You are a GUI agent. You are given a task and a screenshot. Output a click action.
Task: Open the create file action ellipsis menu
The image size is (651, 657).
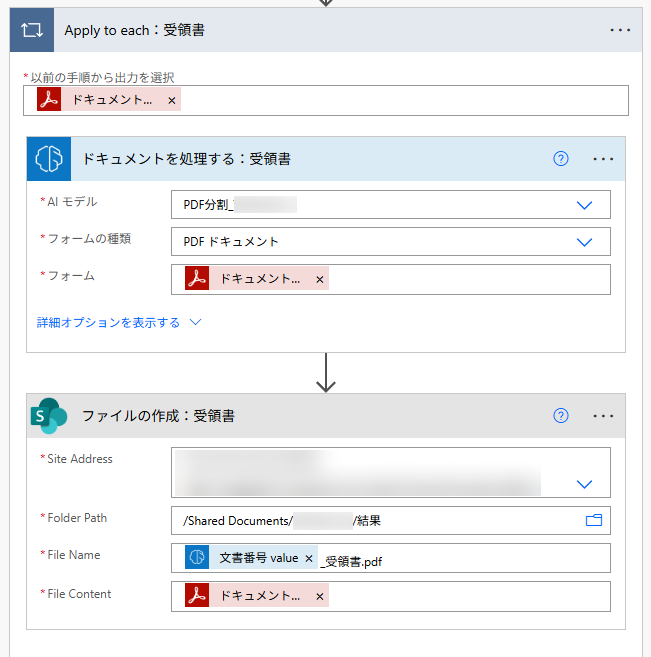click(x=603, y=416)
